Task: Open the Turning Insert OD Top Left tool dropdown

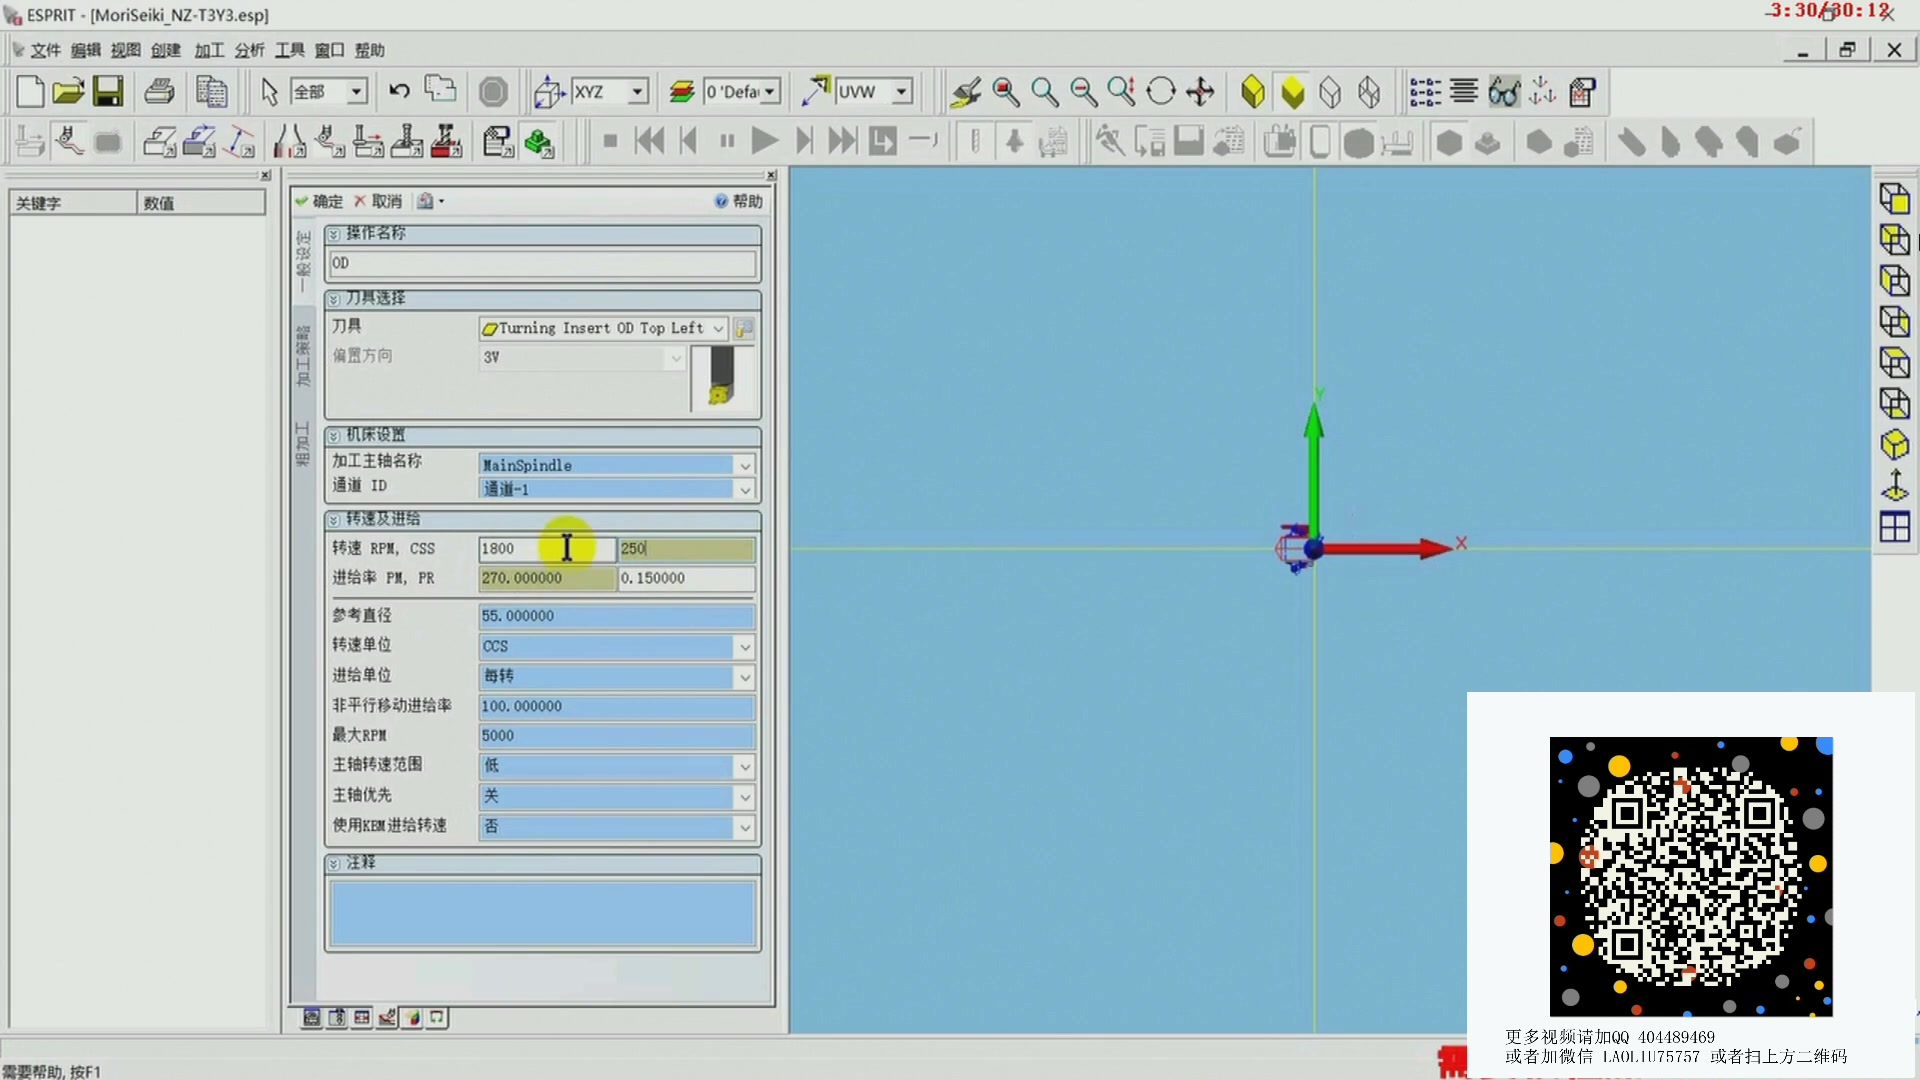Action: click(718, 328)
